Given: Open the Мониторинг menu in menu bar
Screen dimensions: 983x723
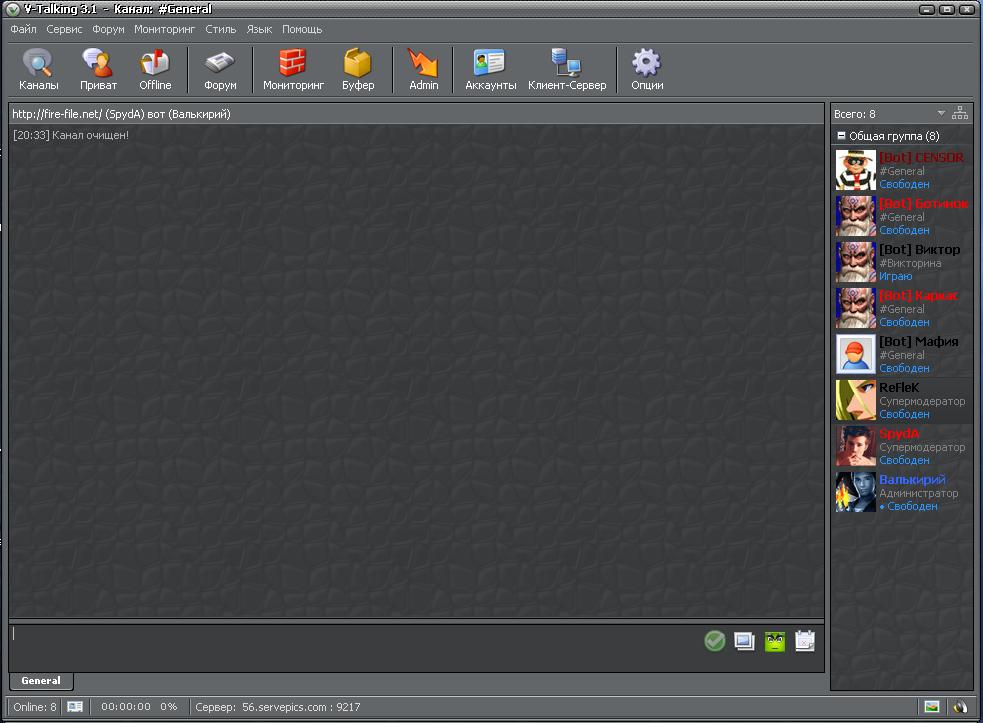Looking at the screenshot, I should pos(164,29).
